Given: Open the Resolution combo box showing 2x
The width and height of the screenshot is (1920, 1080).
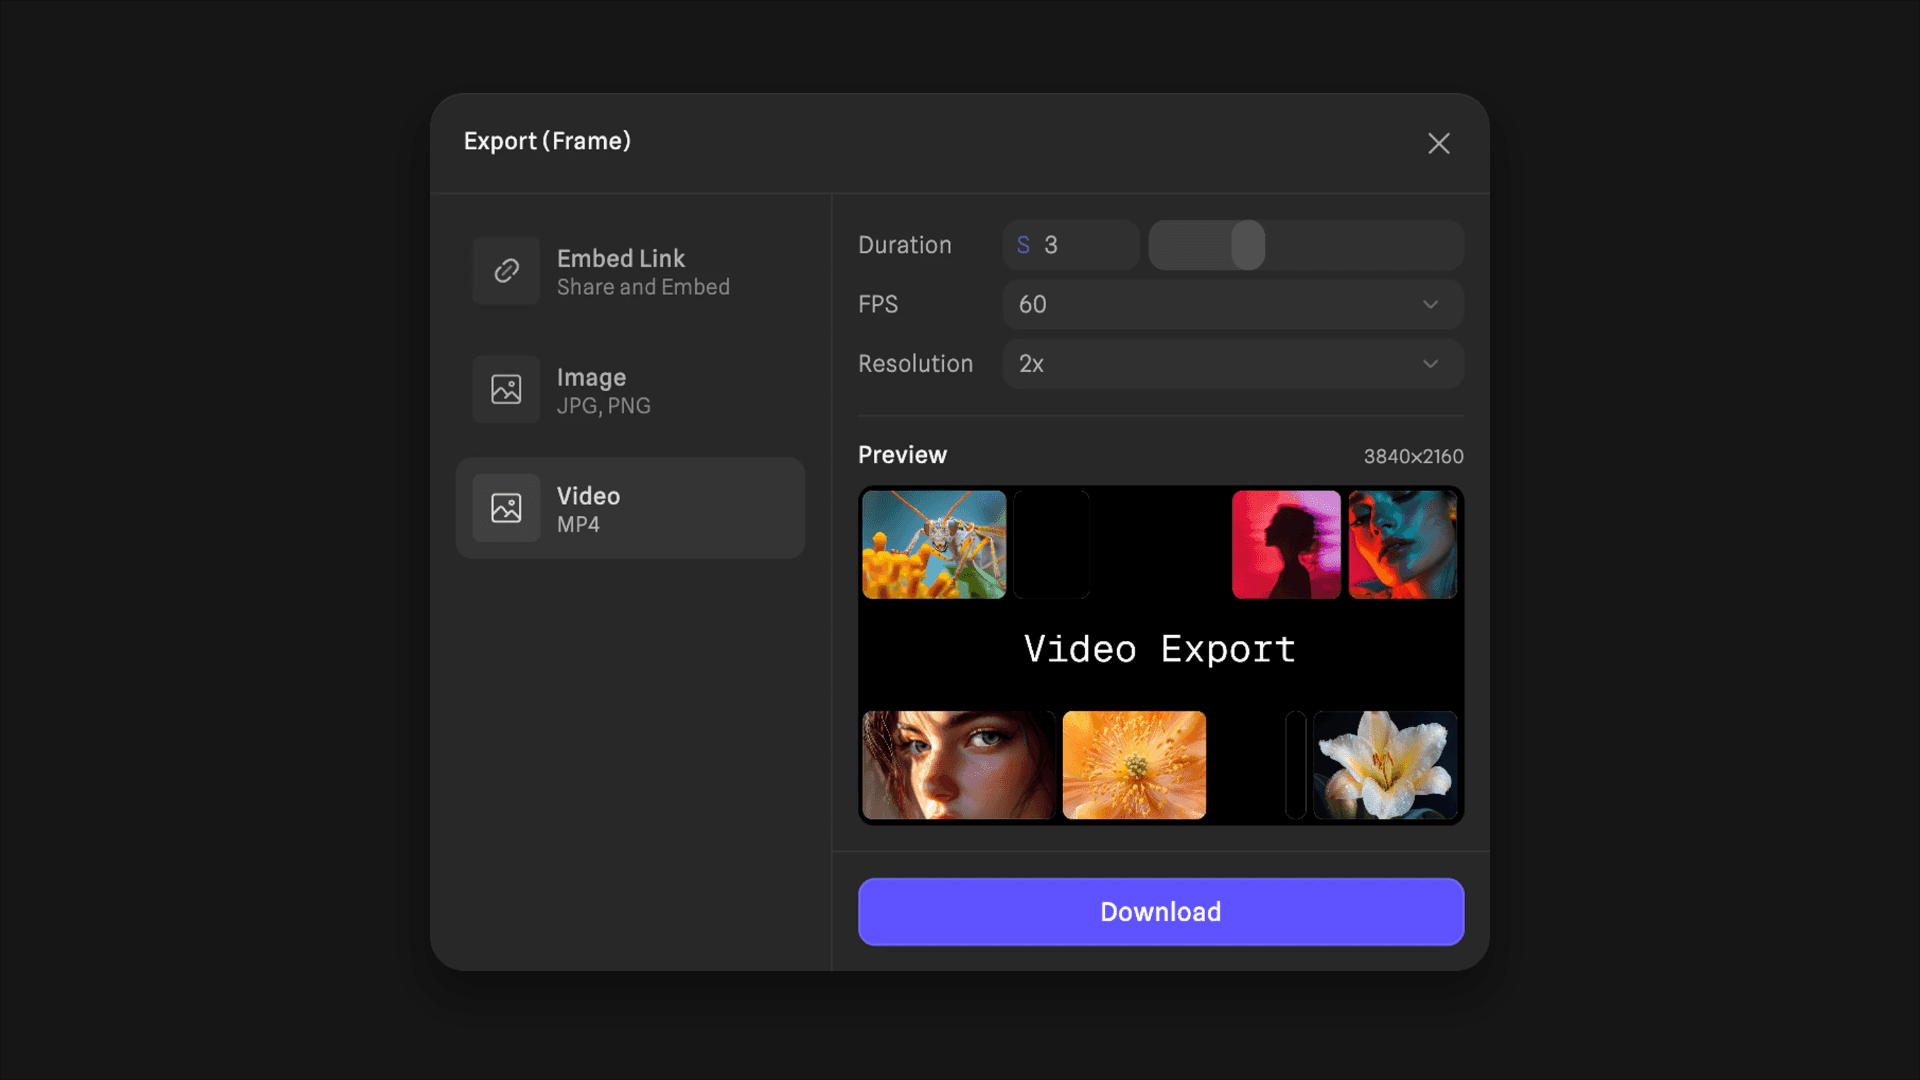Looking at the screenshot, I should tap(1233, 364).
